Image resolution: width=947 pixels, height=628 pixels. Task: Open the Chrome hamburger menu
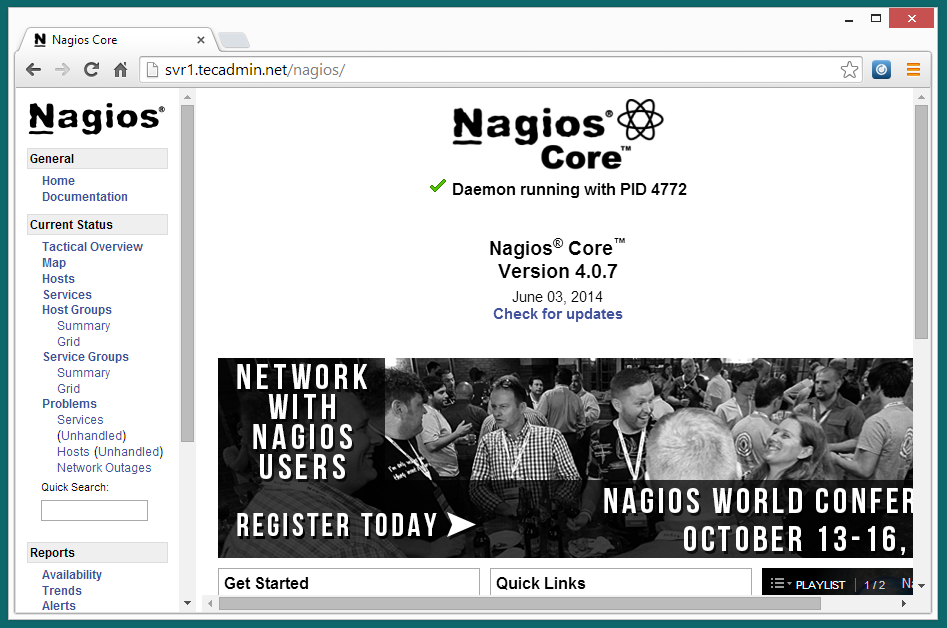click(913, 70)
